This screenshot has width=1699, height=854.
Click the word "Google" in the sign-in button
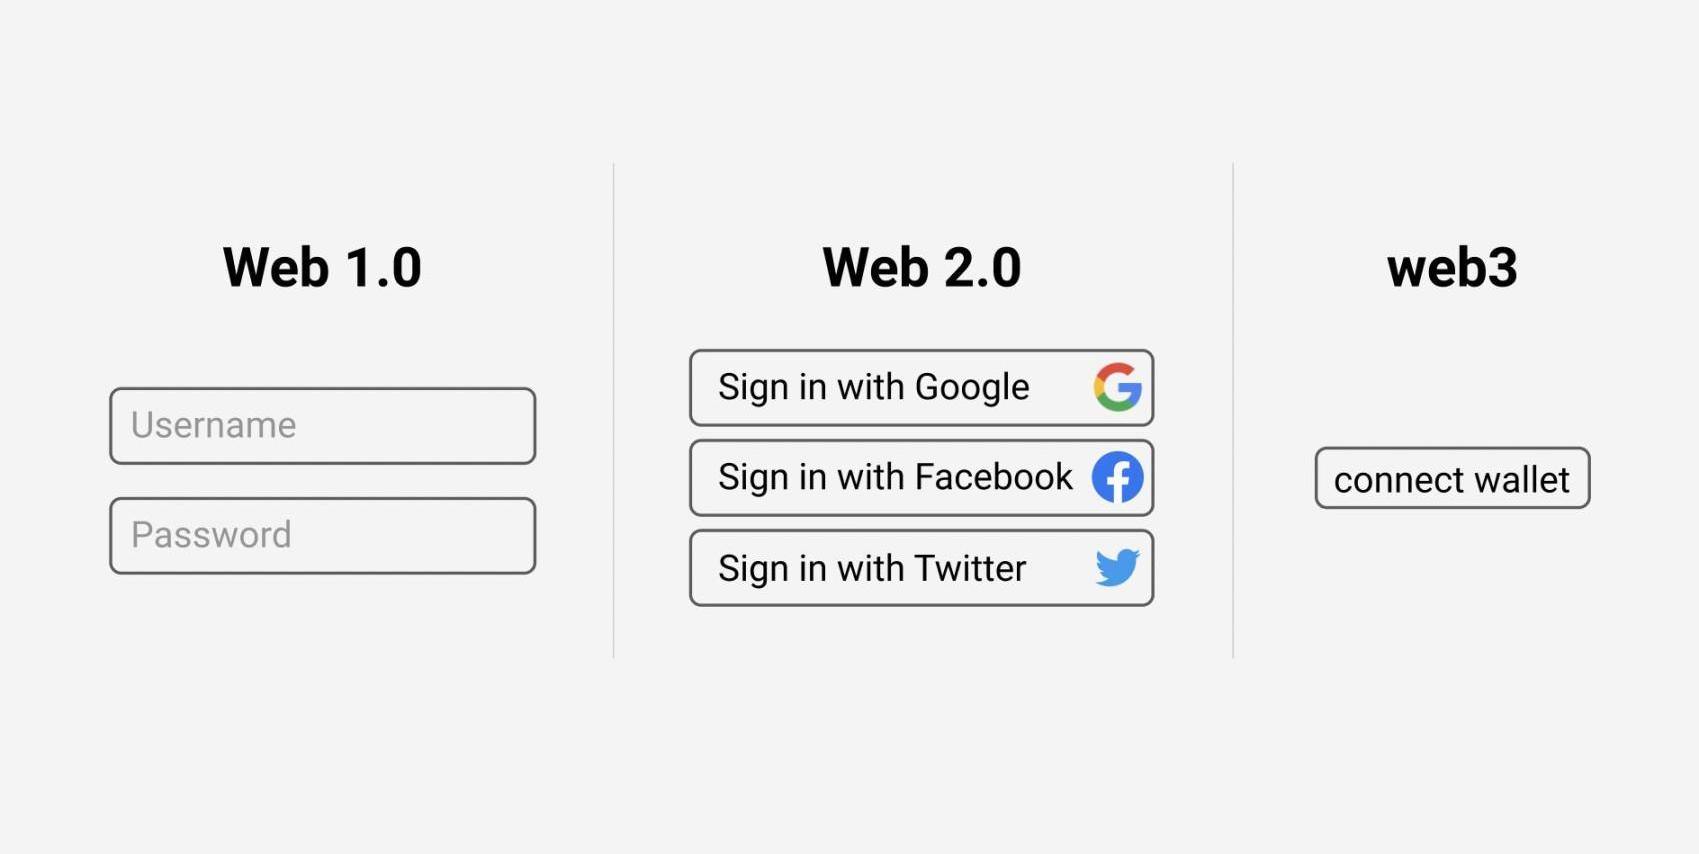[971, 387]
